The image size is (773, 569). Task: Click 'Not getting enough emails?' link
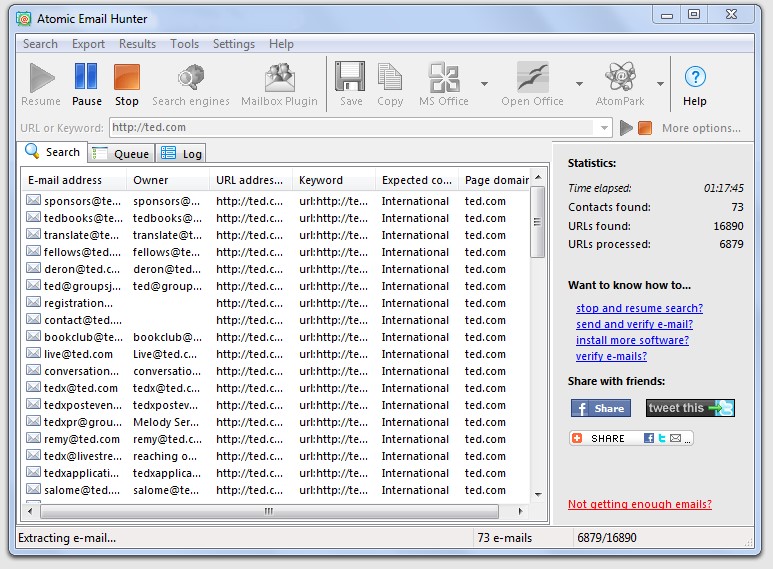pos(640,504)
